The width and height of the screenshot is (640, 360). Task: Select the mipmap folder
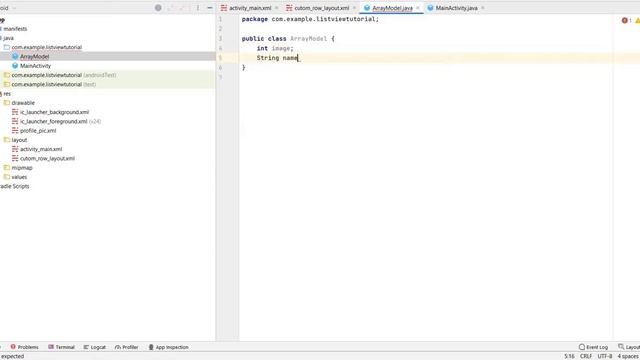22,168
